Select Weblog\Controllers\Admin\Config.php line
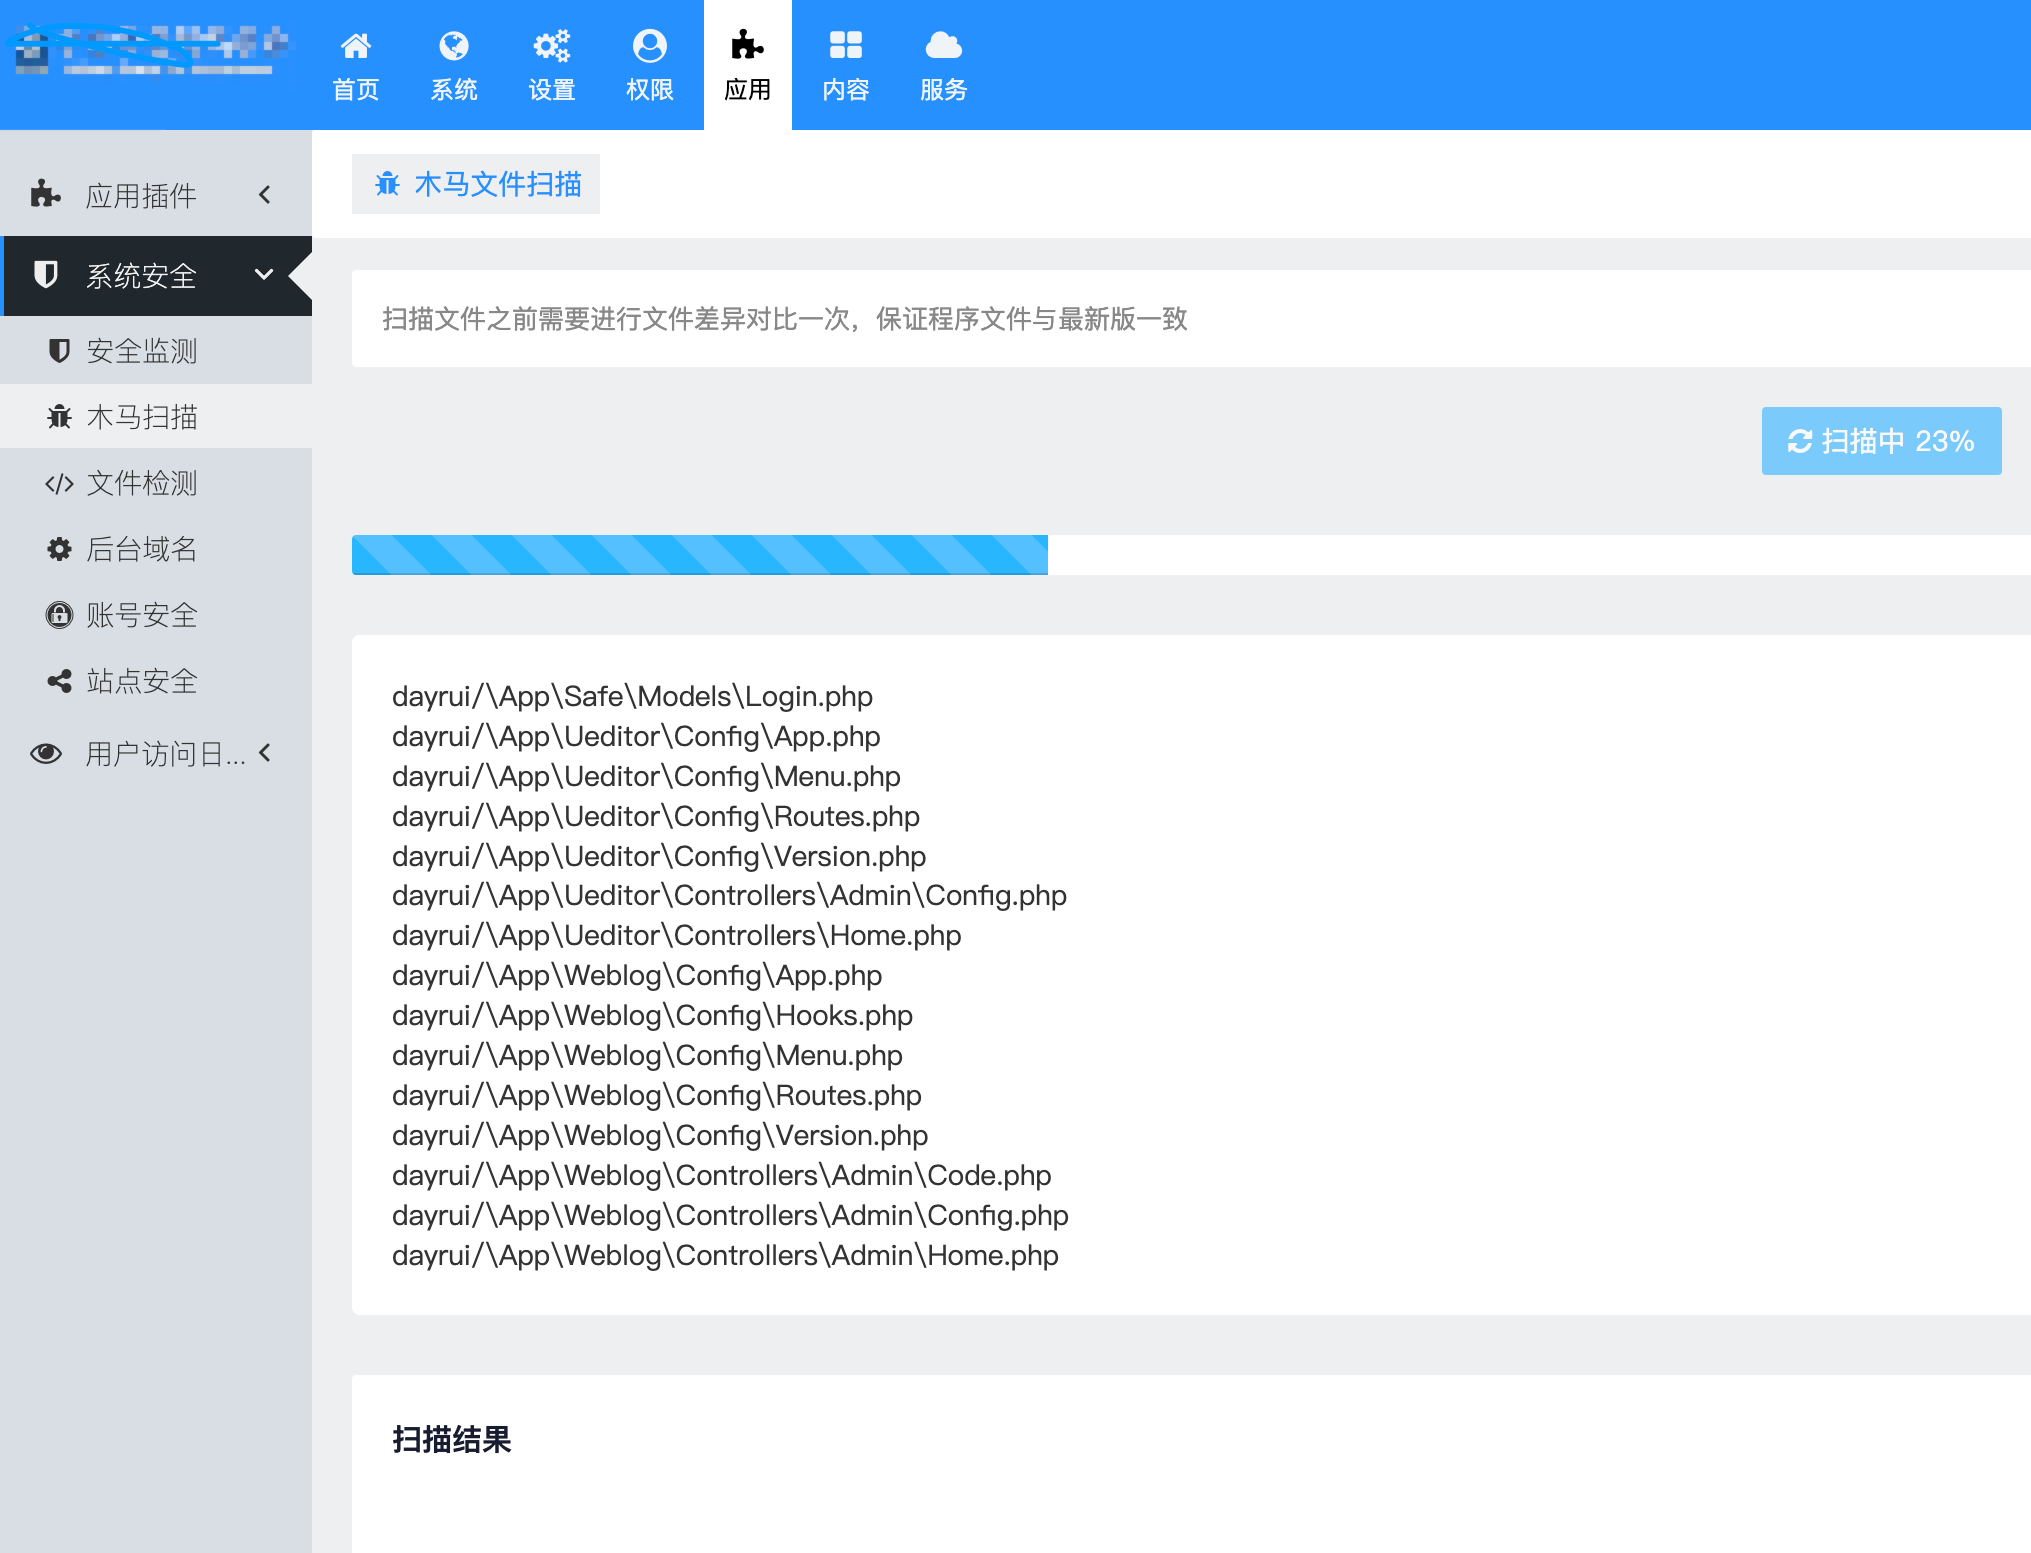Image resolution: width=2031 pixels, height=1553 pixels. point(730,1215)
